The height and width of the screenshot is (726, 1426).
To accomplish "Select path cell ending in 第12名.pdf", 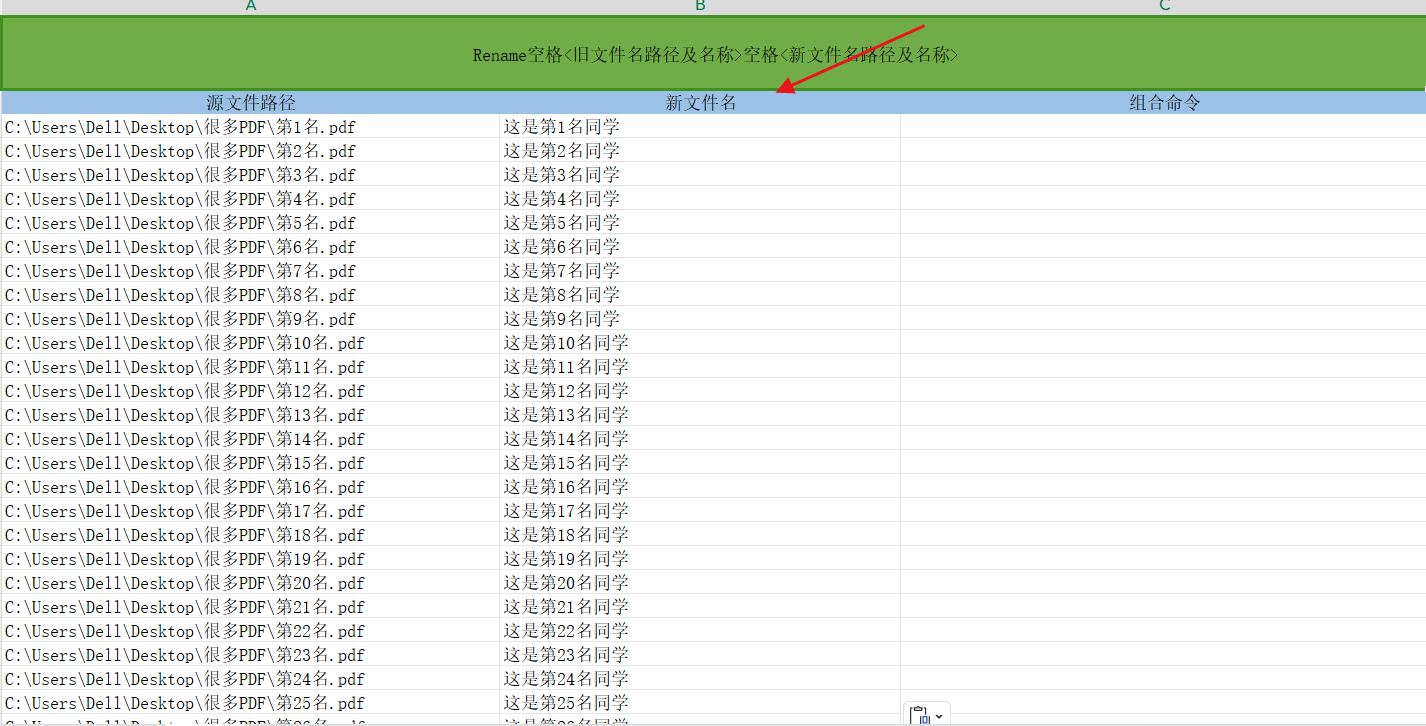I will [x=251, y=391].
